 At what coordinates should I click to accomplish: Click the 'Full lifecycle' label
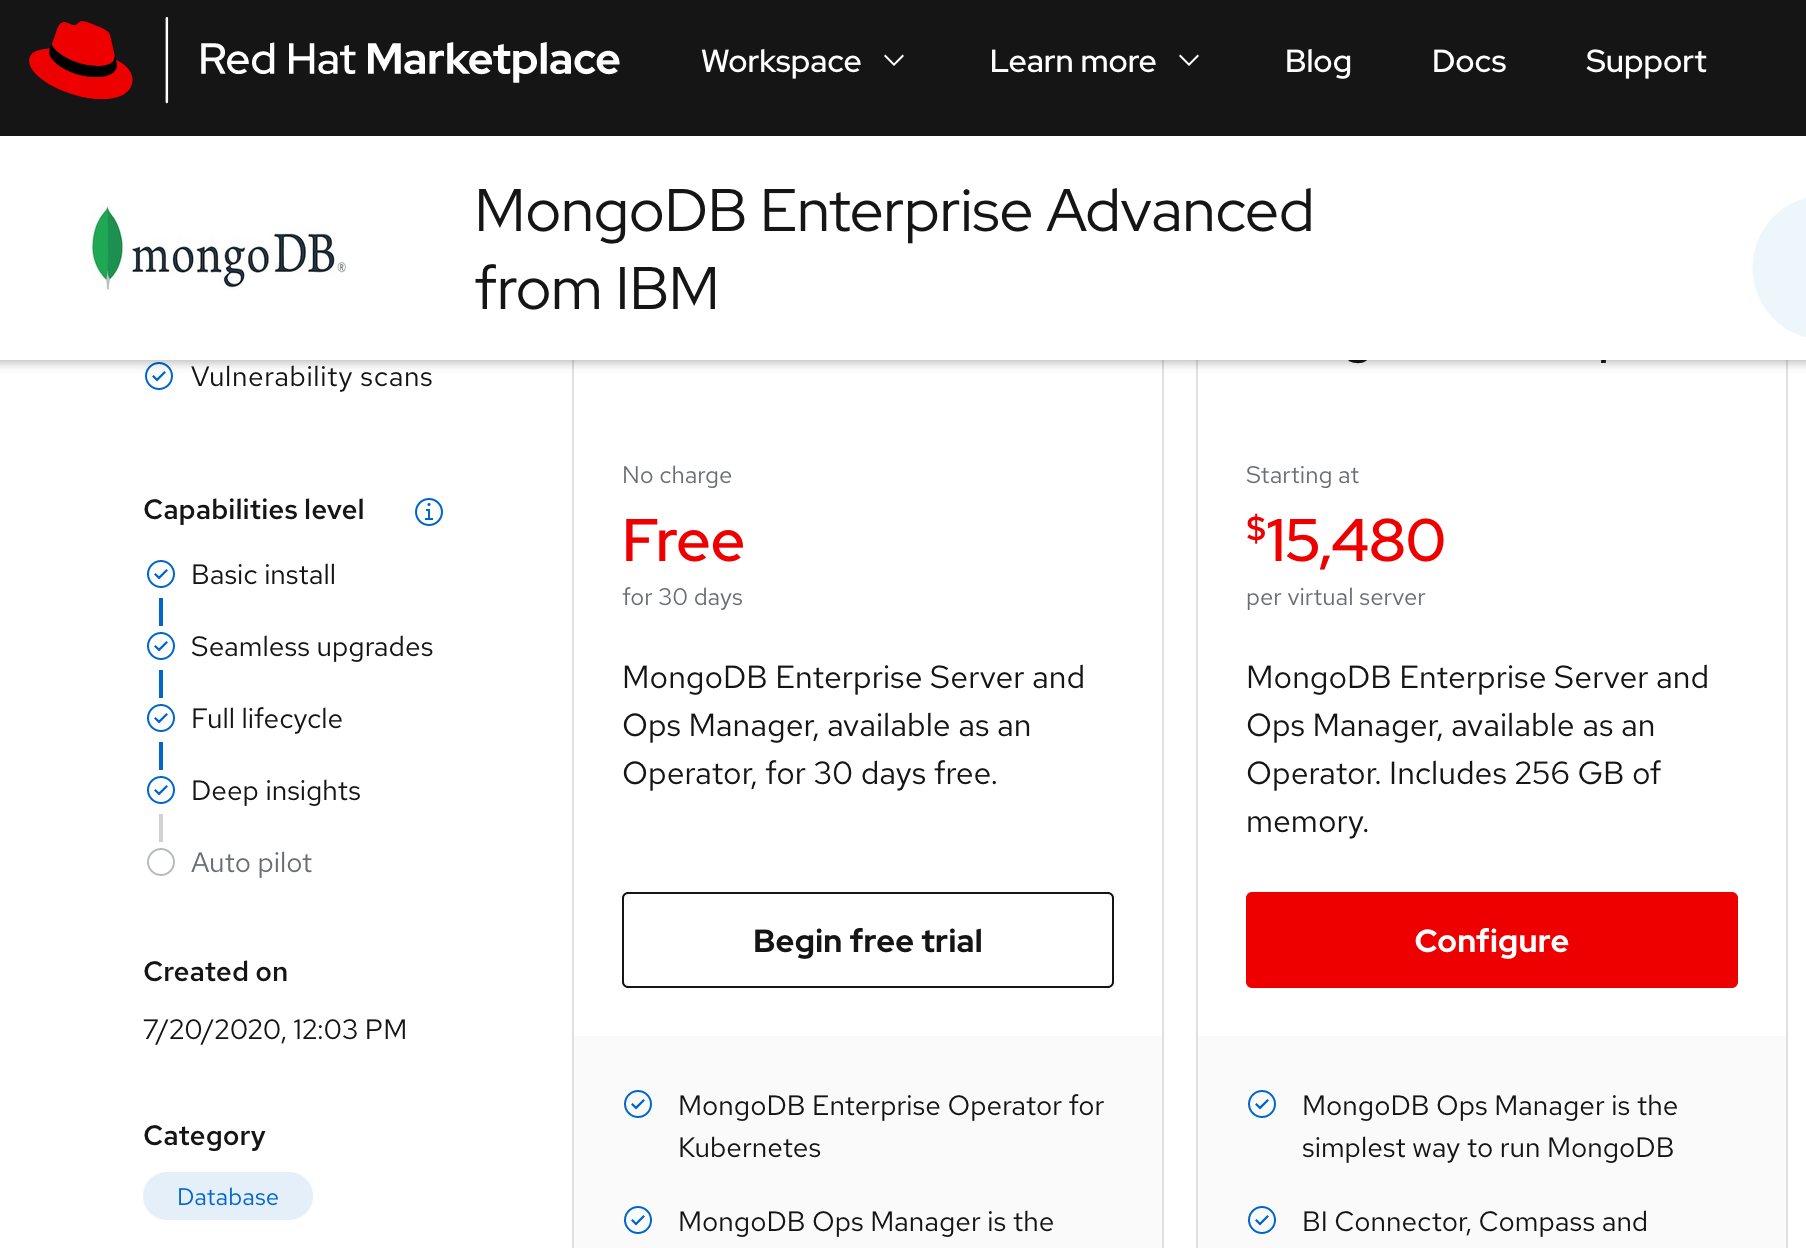(266, 719)
